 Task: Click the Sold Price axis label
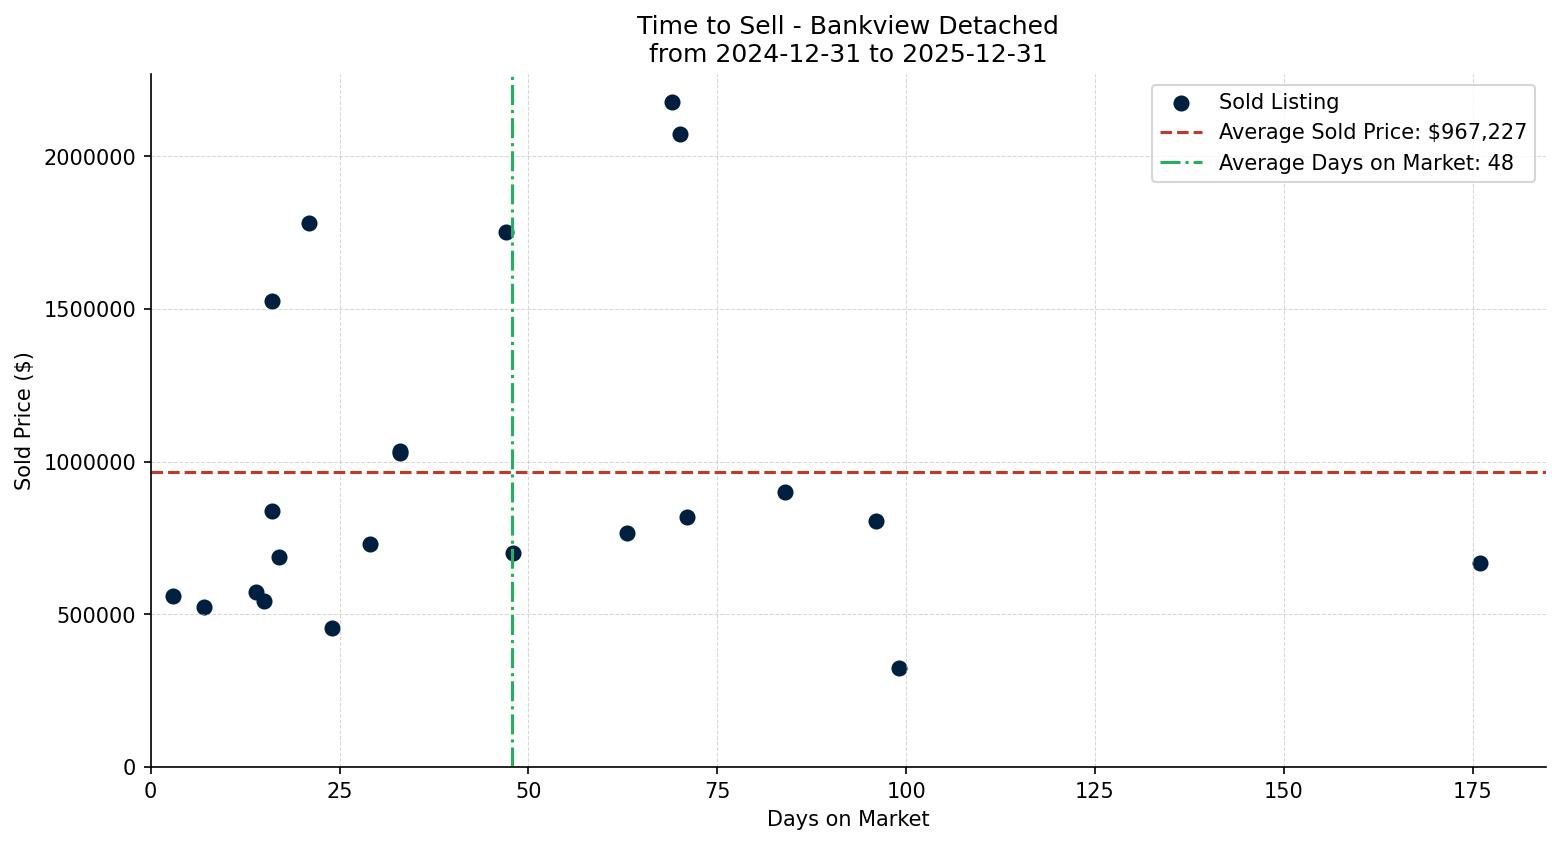(x=22, y=420)
